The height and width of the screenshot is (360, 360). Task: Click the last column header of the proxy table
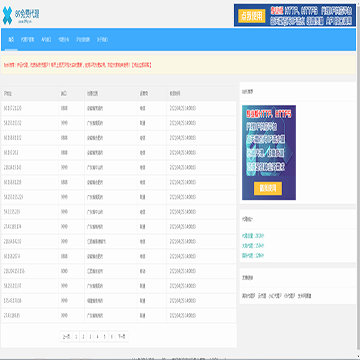tap(175, 94)
